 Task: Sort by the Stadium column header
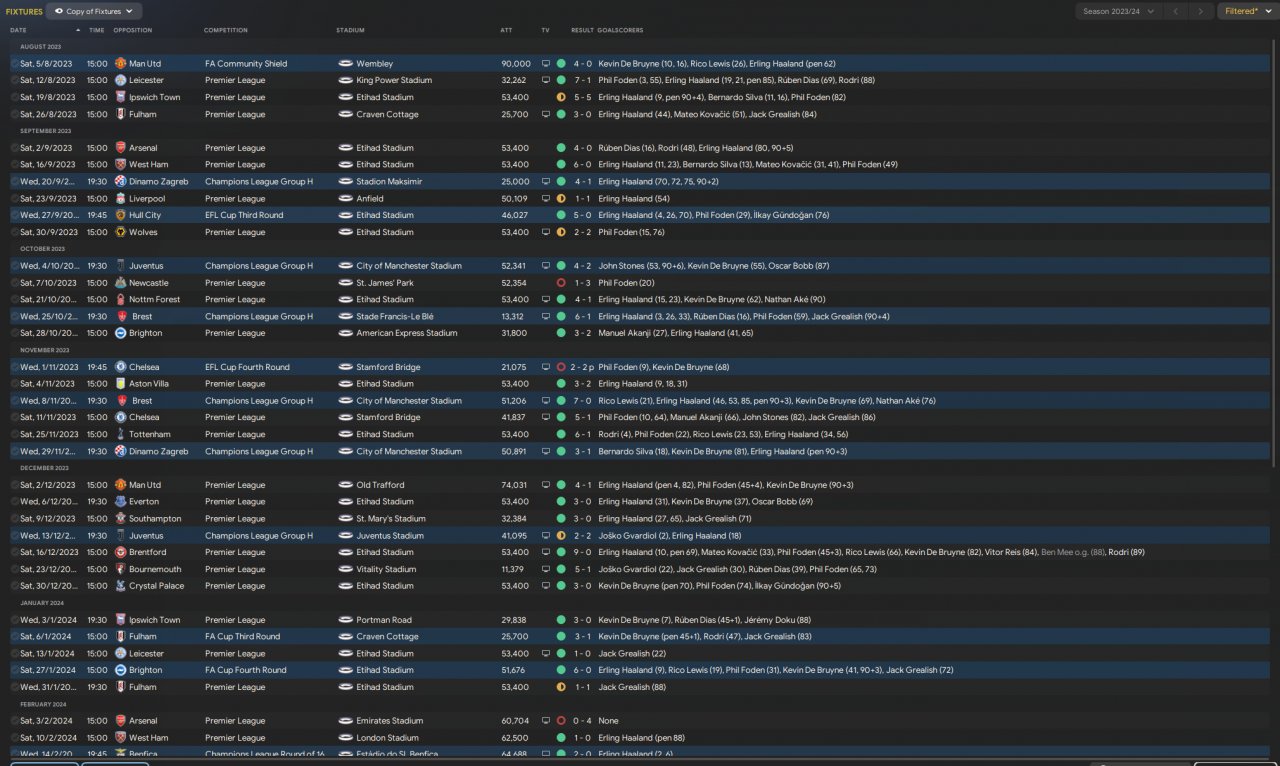click(350, 30)
